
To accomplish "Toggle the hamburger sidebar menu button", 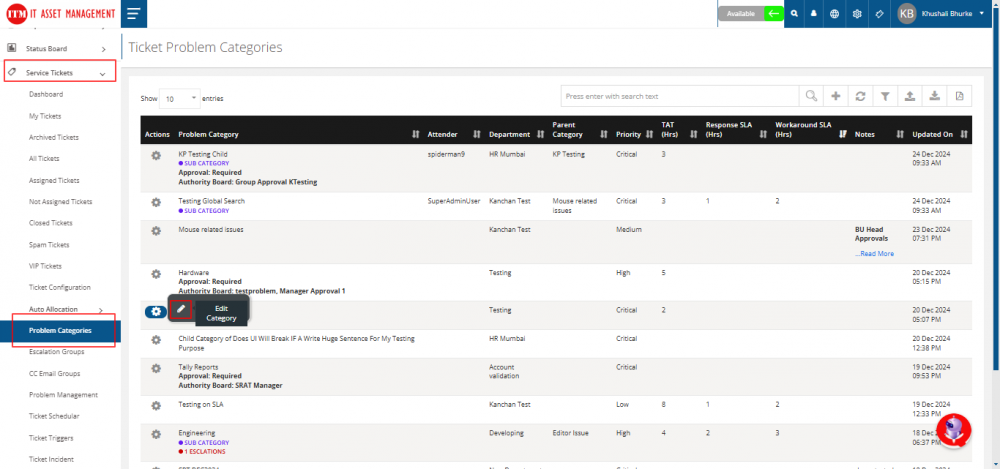I will (133, 14).
